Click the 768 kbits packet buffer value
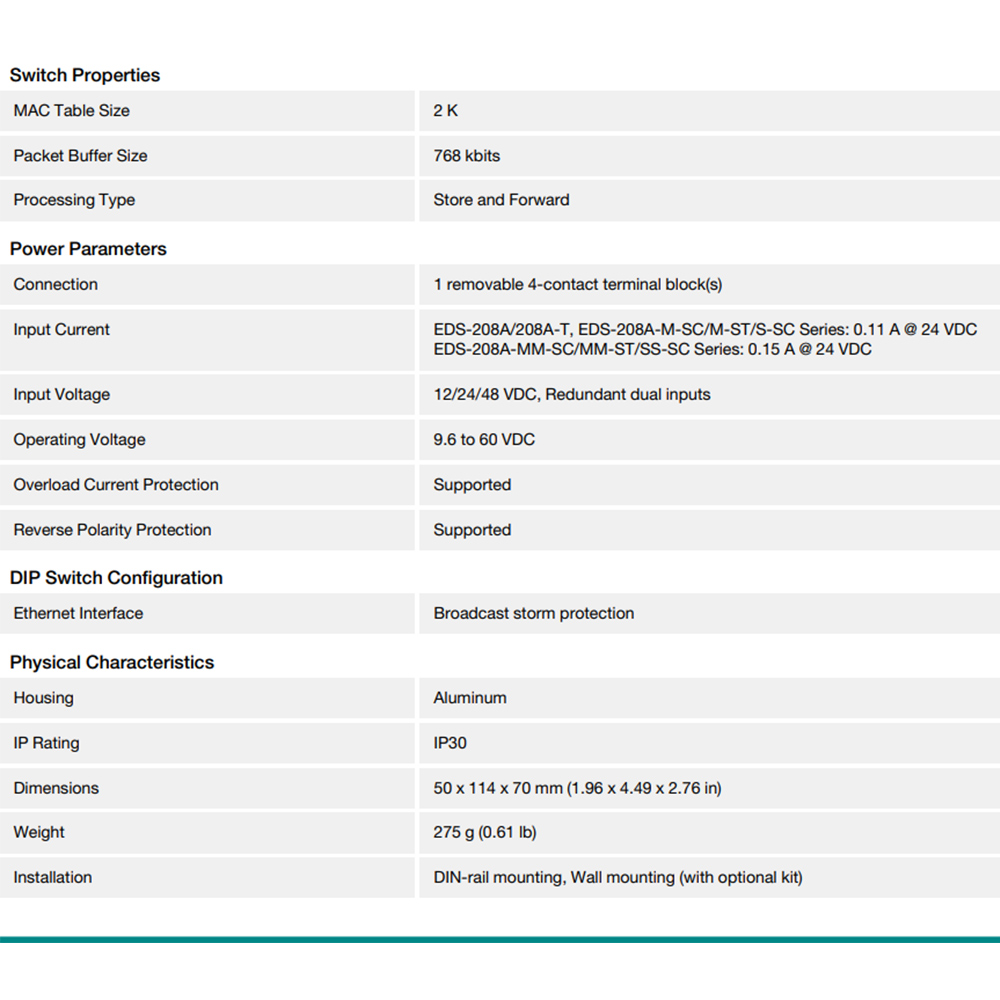Viewport: 1000px width, 1000px height. (x=466, y=156)
